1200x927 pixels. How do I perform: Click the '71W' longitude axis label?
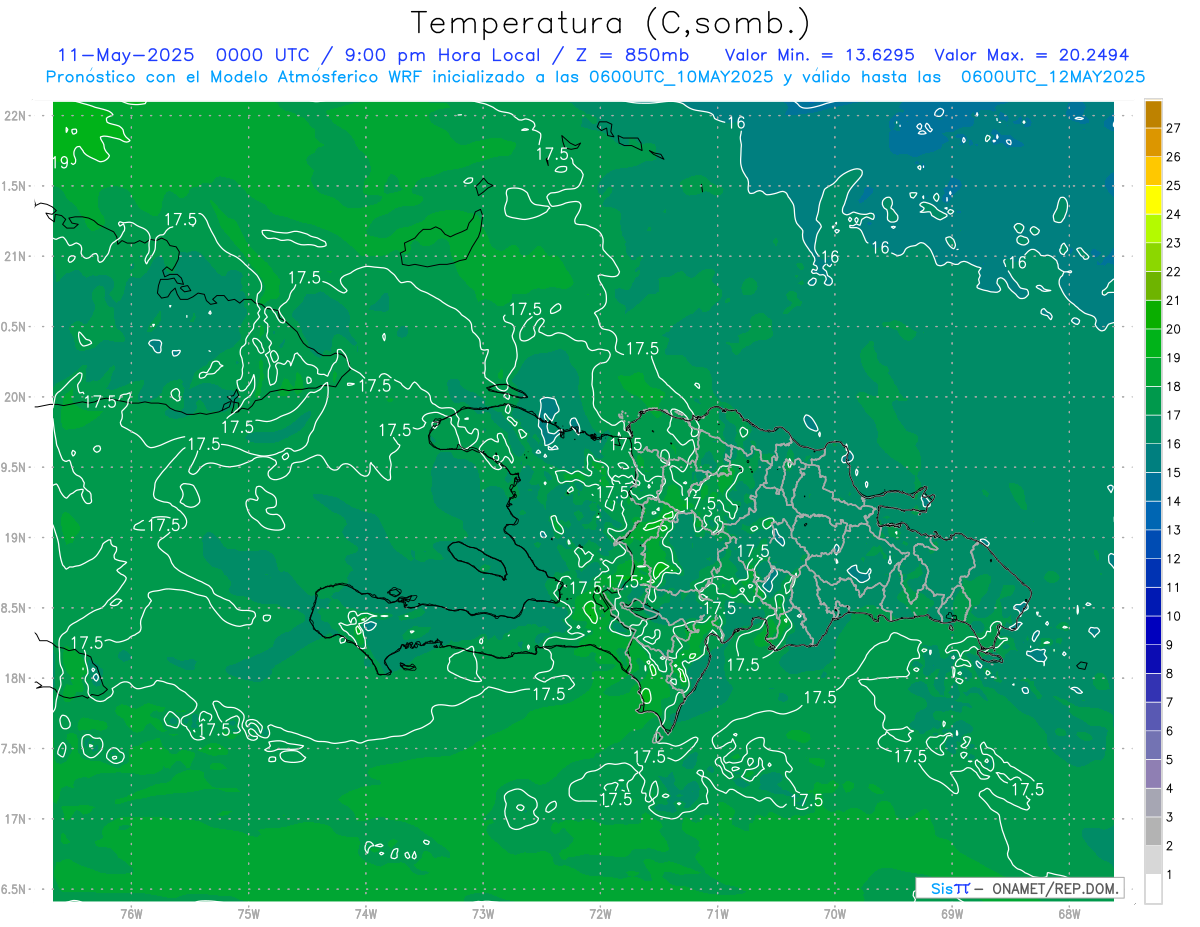coord(717,914)
